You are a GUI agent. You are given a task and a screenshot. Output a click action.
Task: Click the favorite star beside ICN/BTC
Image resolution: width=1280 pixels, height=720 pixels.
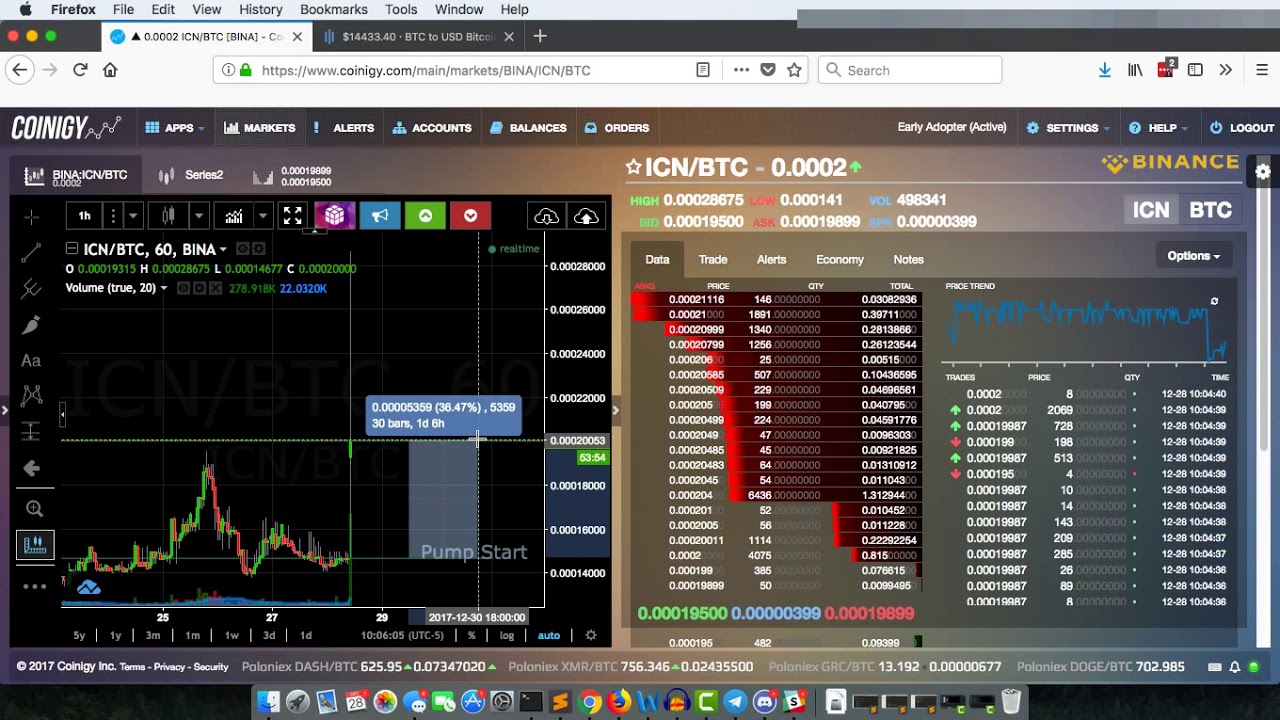click(633, 168)
